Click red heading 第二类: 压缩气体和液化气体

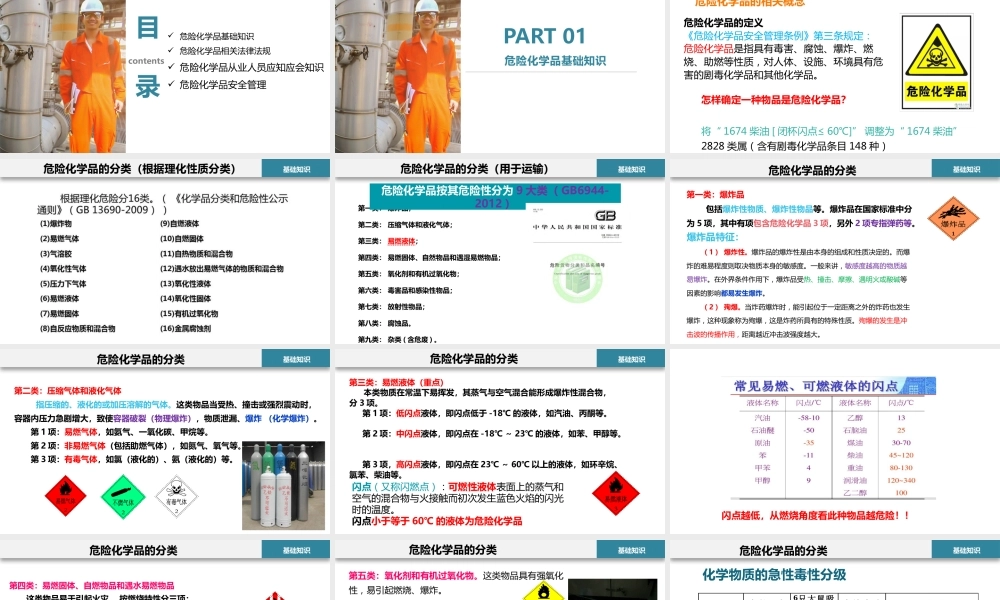click(68, 391)
